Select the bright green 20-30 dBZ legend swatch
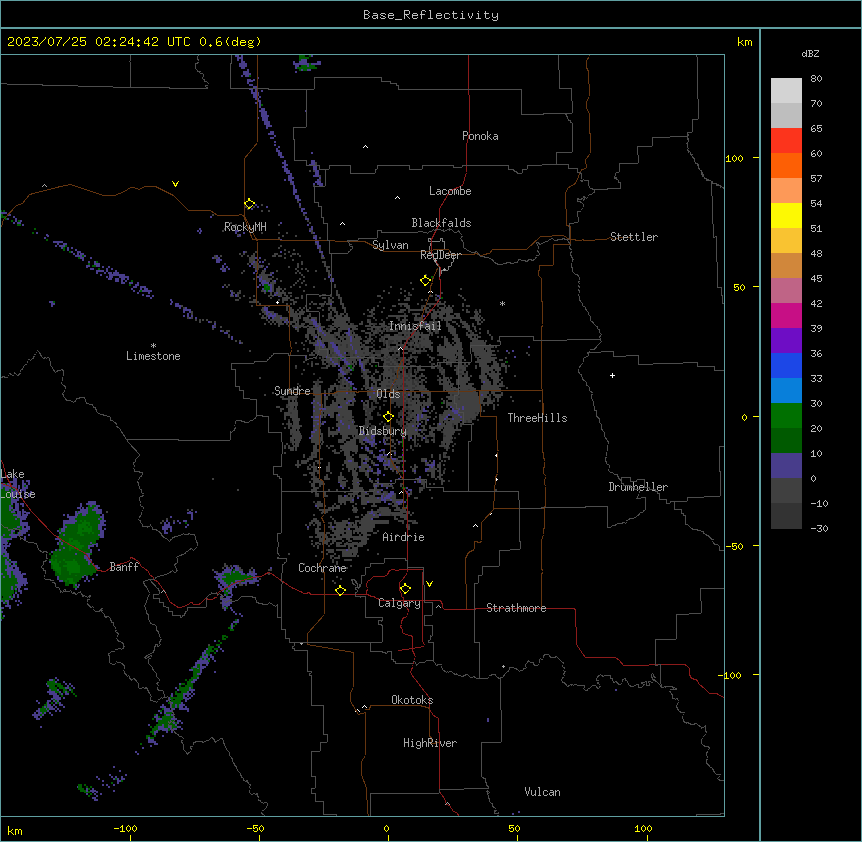Image resolution: width=862 pixels, height=842 pixels. click(x=786, y=416)
